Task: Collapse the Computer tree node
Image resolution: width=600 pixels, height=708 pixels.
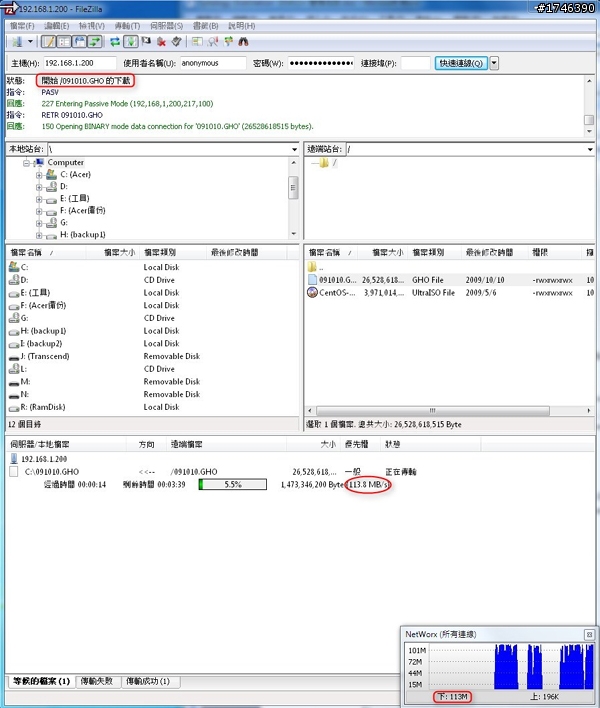Action: 27,163
